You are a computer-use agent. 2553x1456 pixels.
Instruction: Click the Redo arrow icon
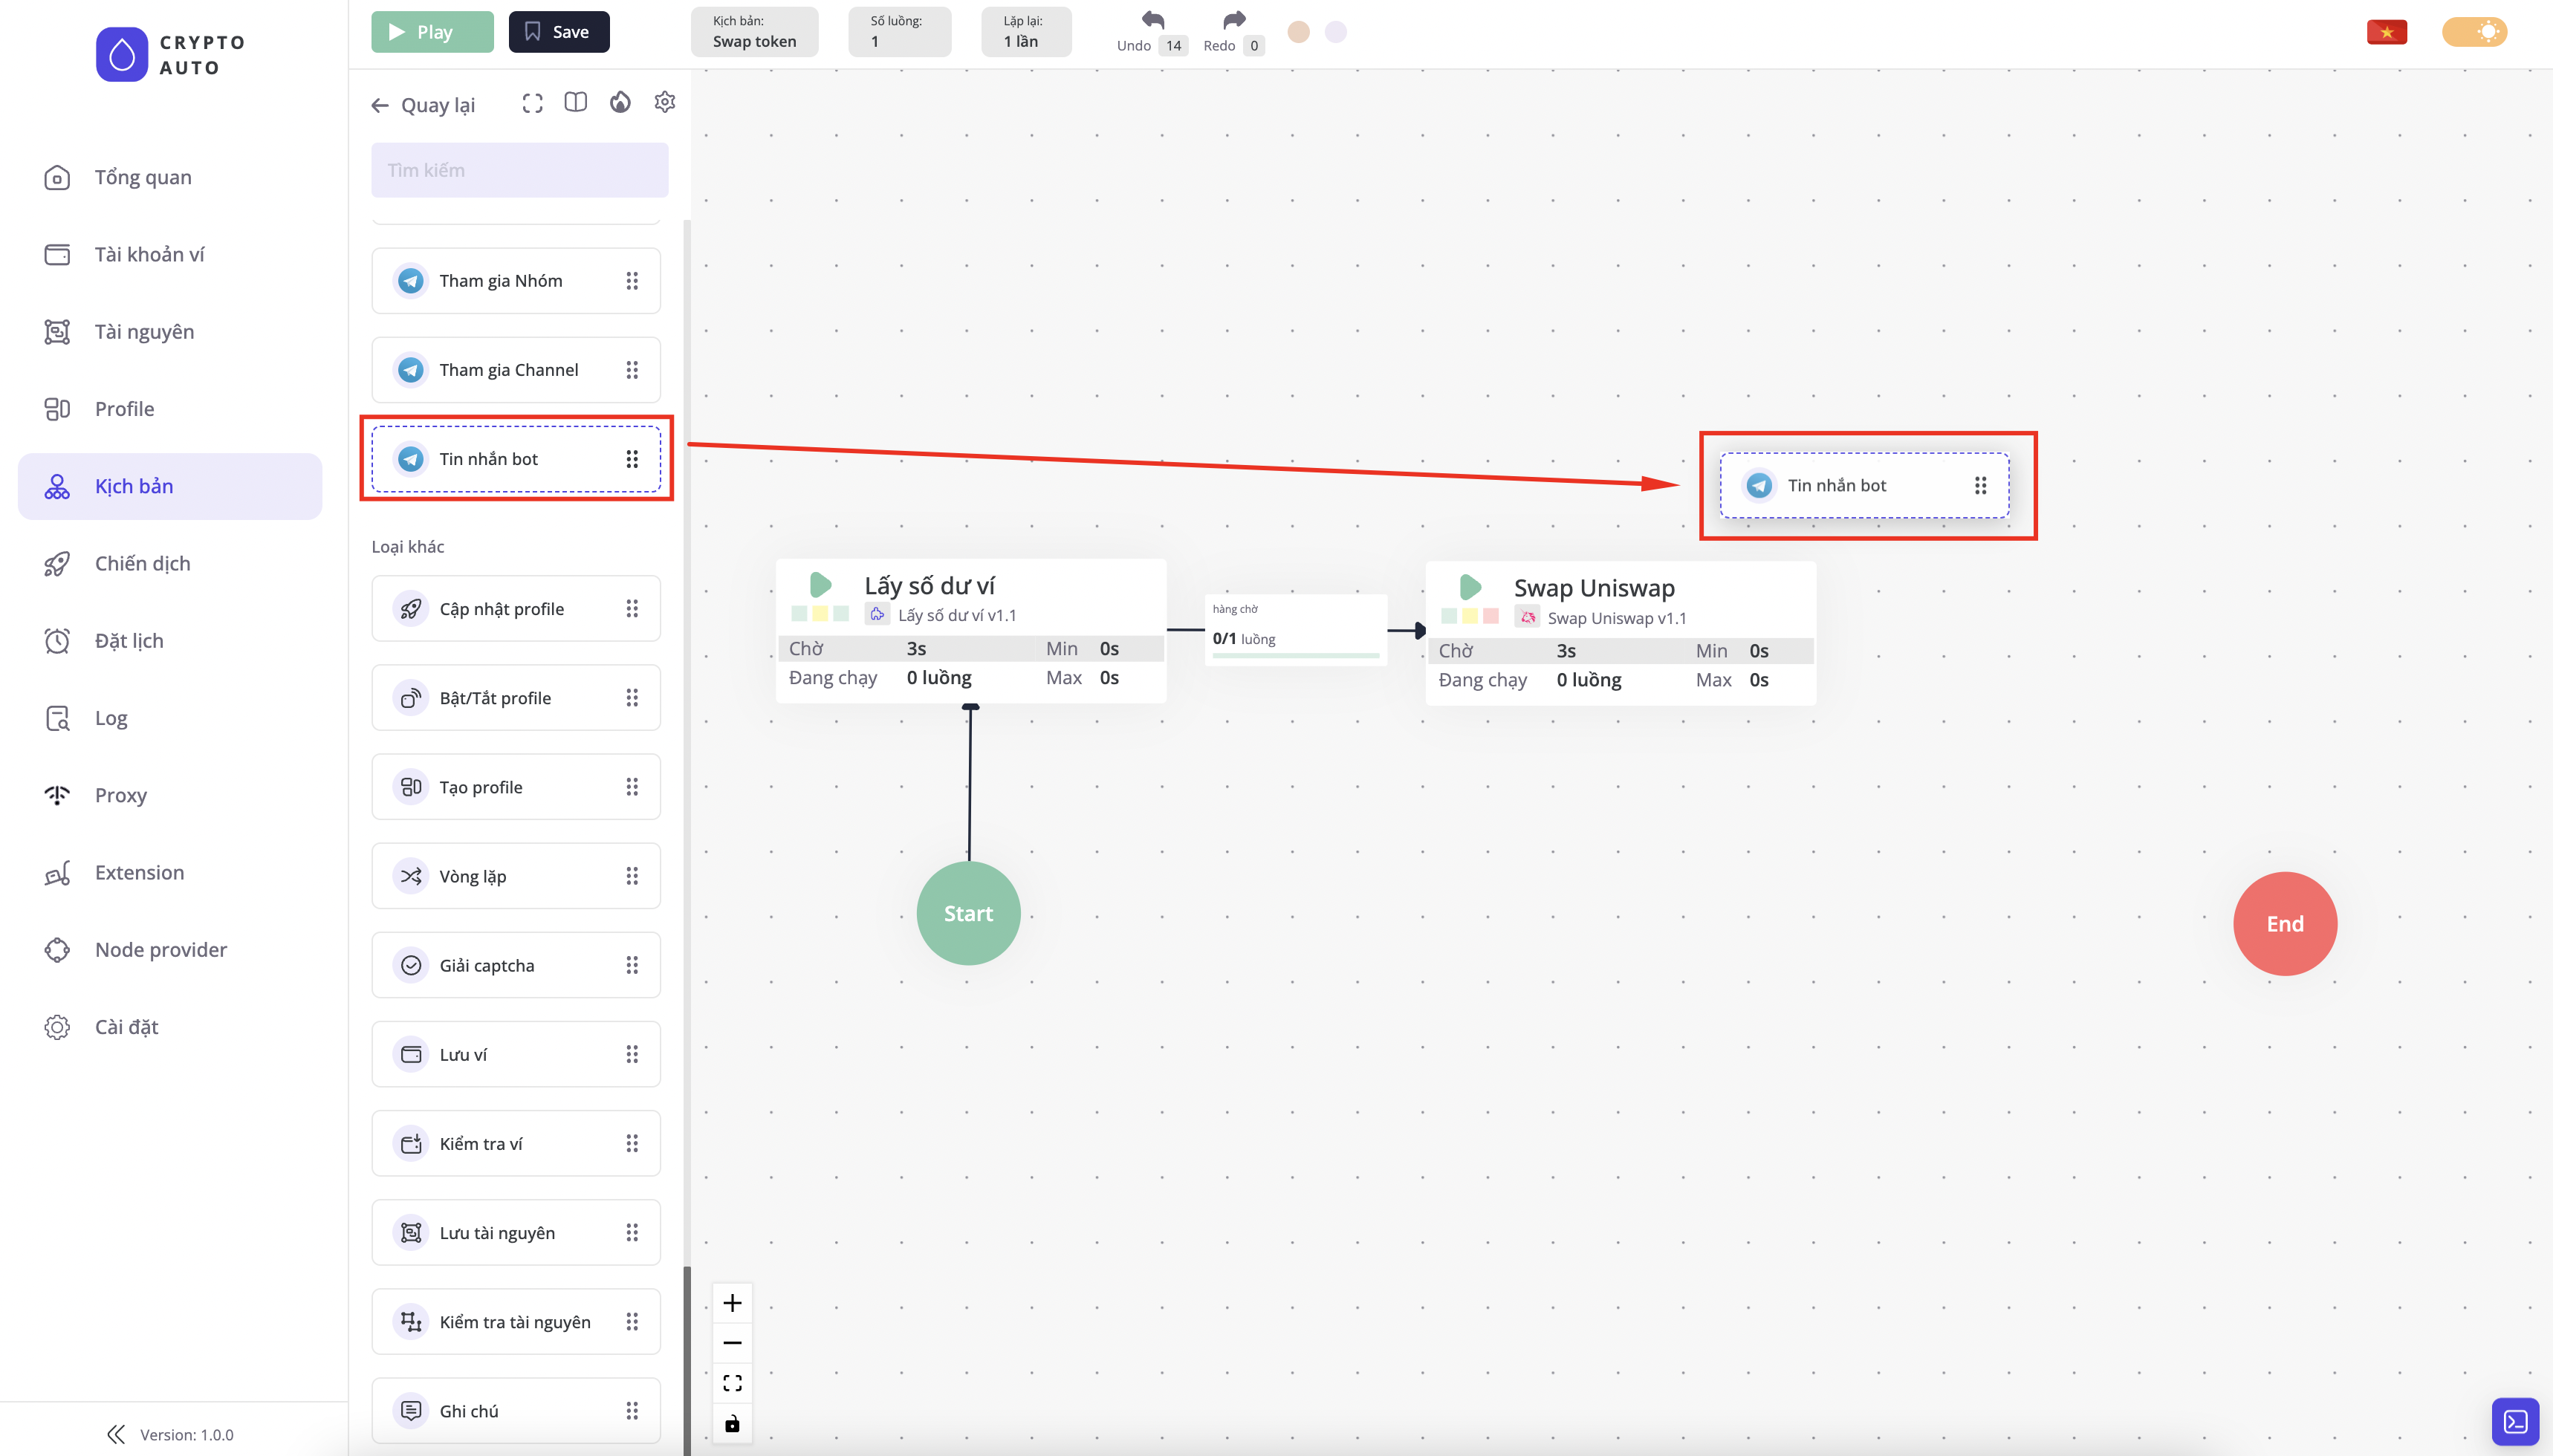tap(1234, 20)
